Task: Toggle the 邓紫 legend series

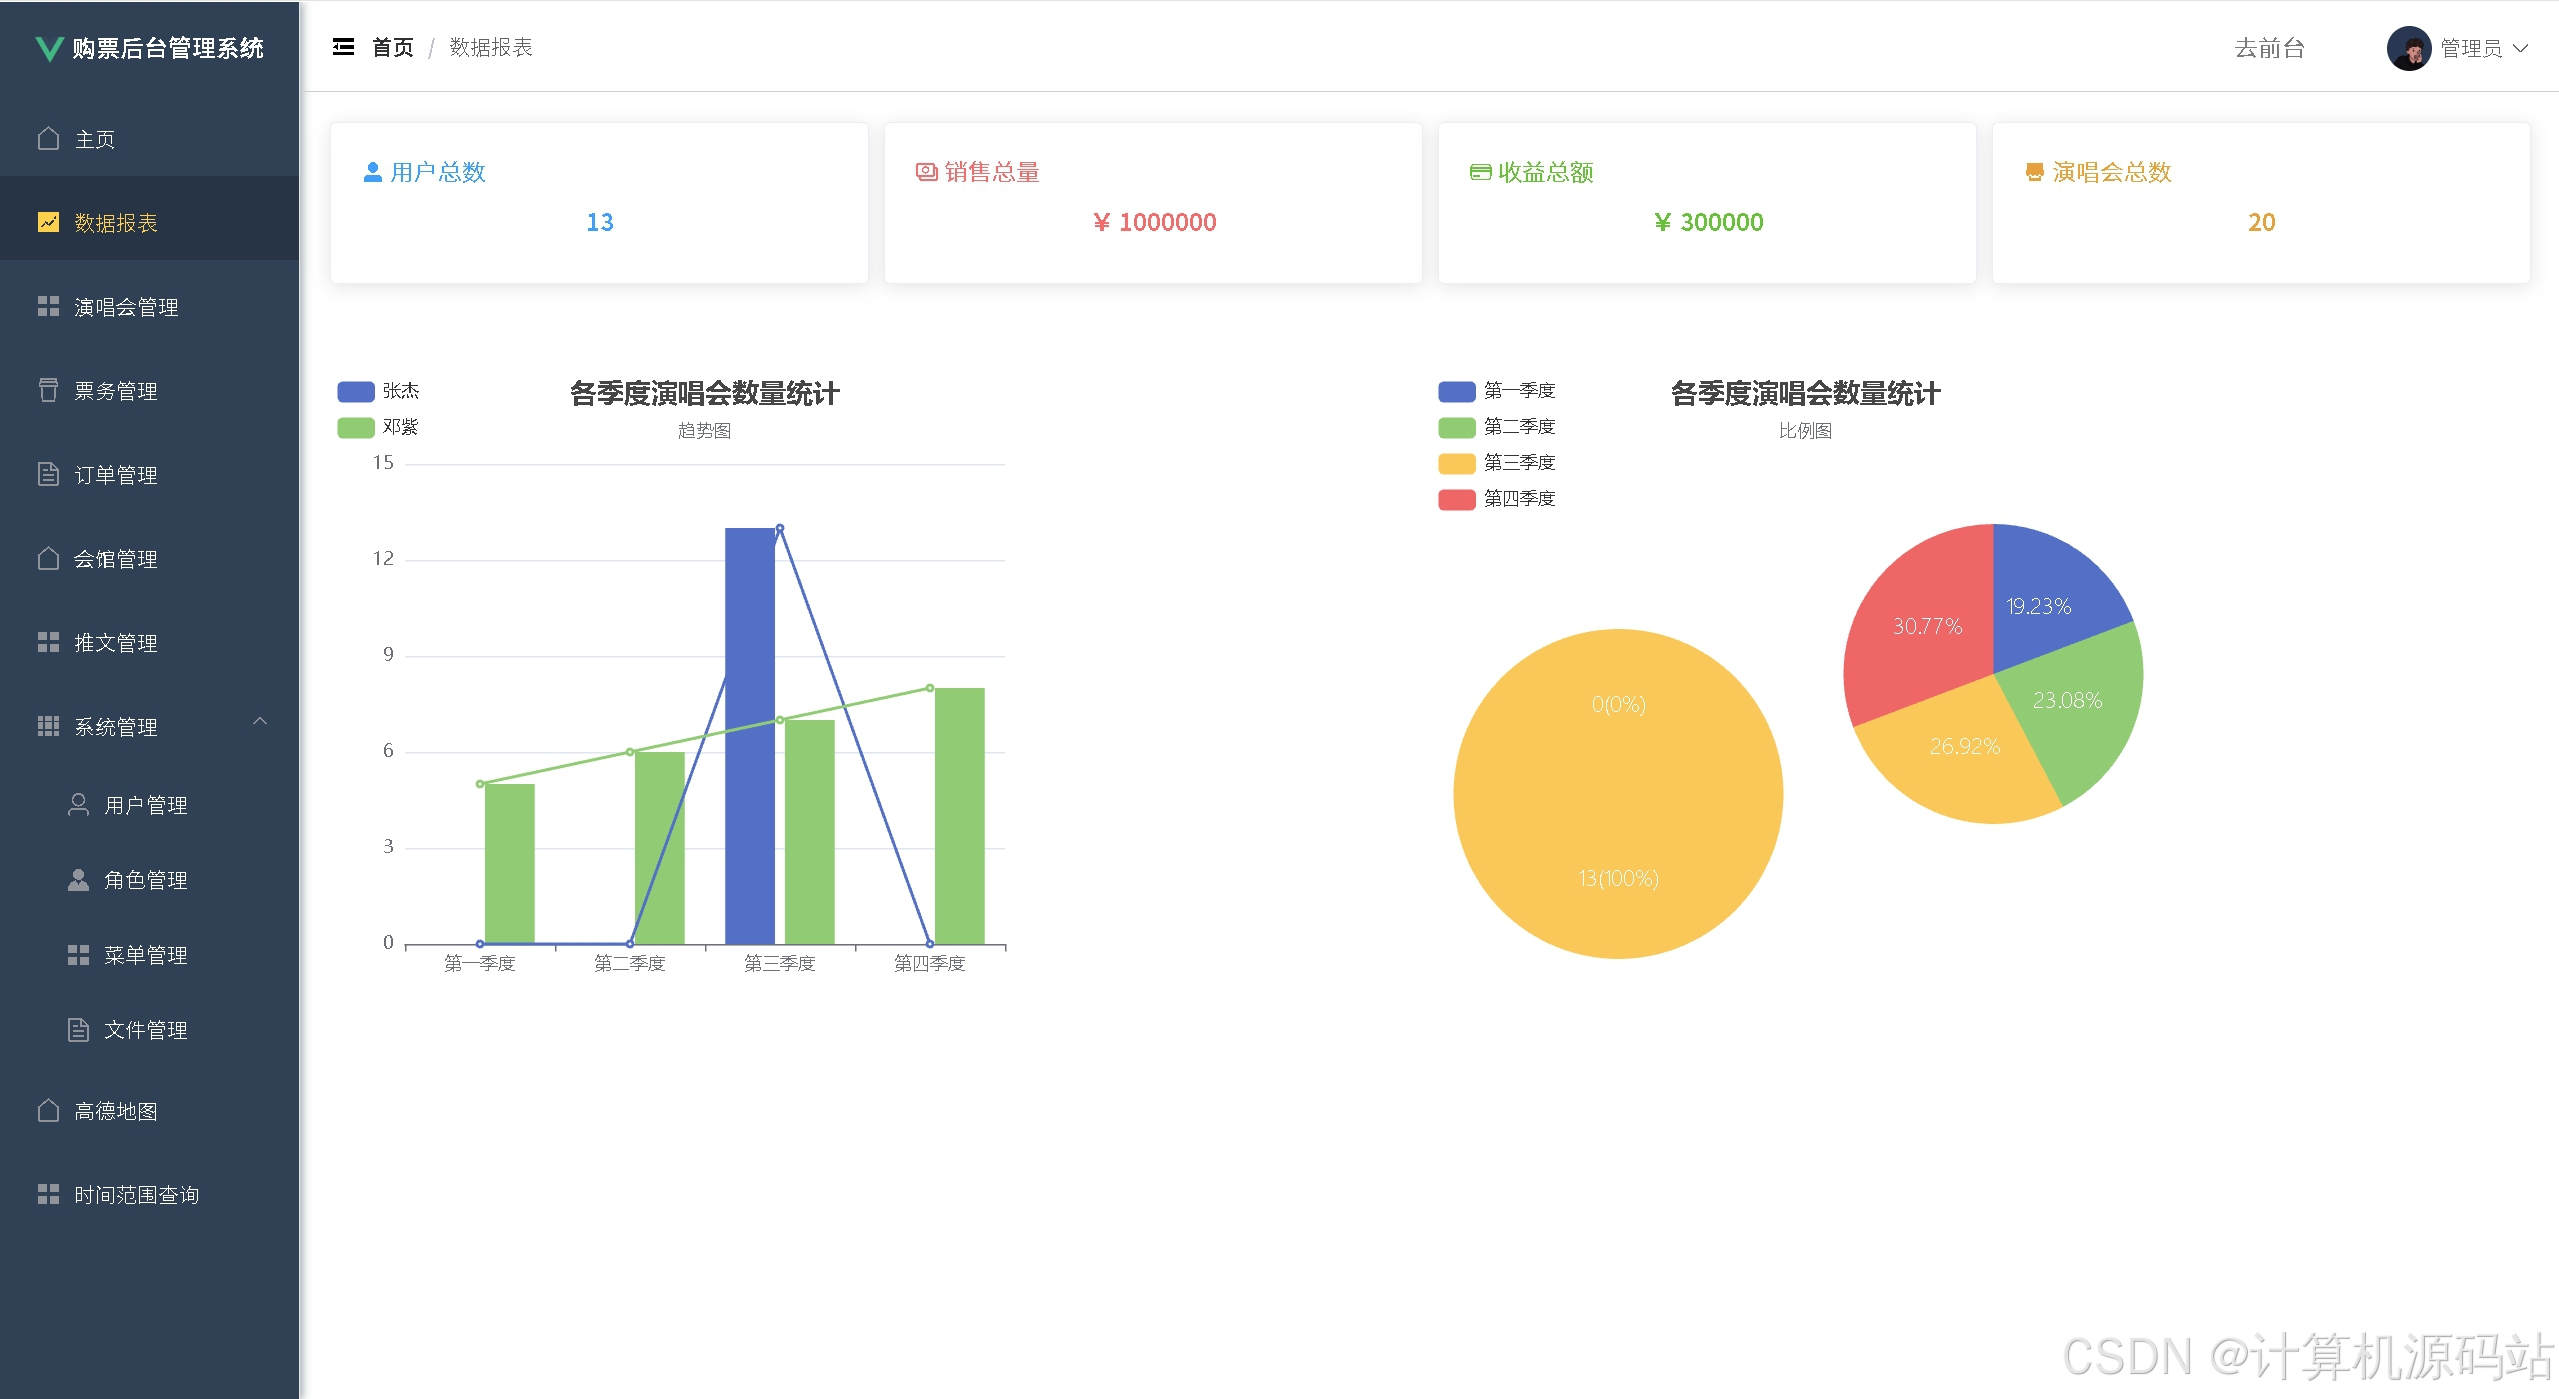Action: point(378,427)
